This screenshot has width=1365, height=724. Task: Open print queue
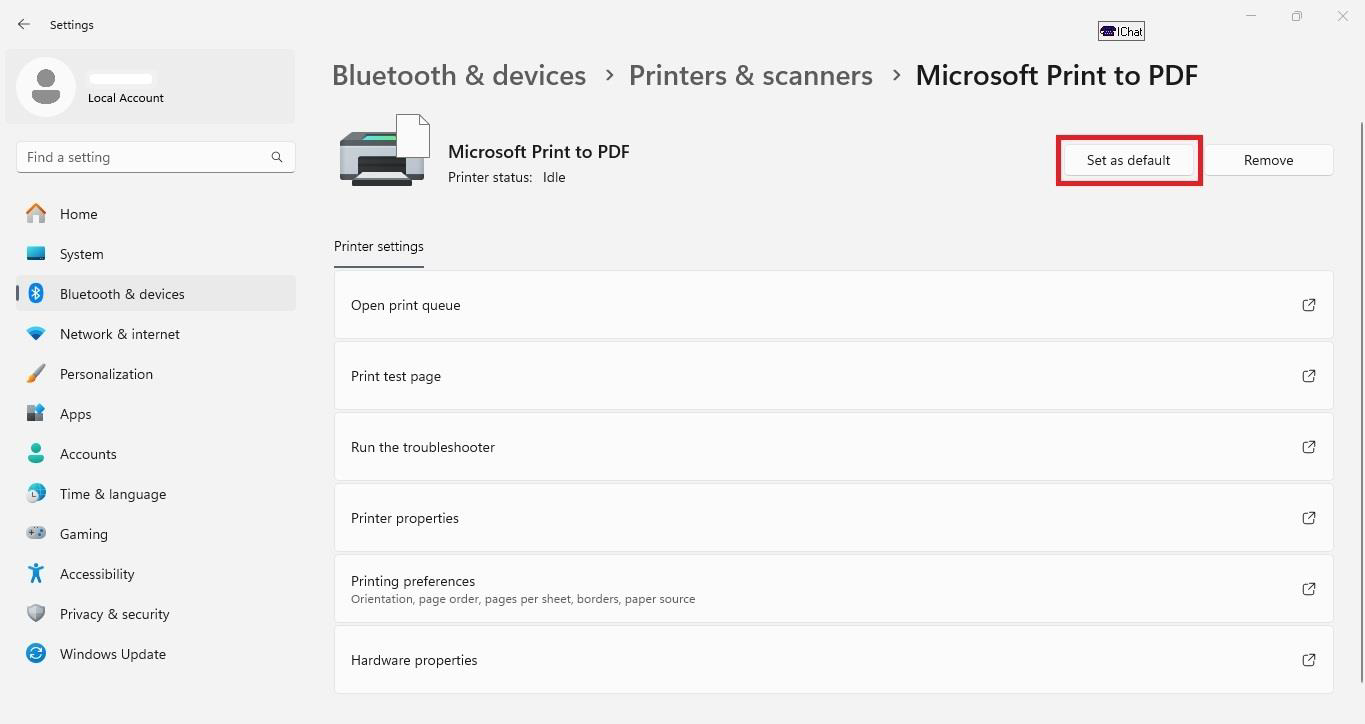point(405,305)
